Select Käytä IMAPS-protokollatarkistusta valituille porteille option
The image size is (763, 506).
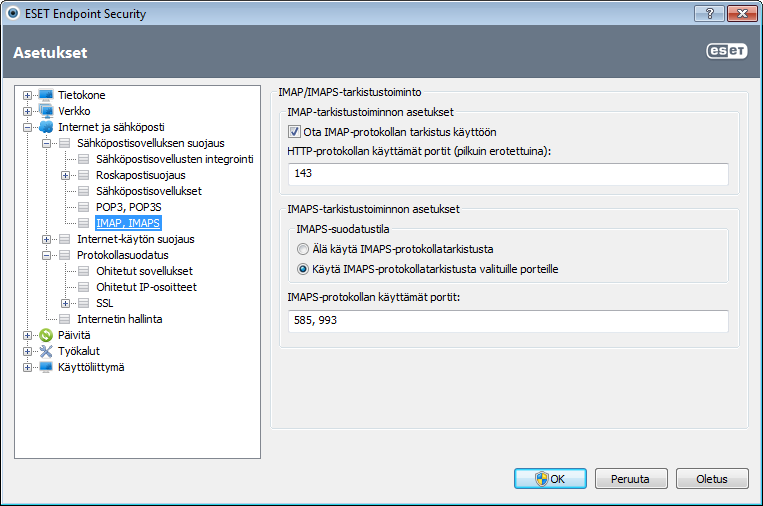click(303, 269)
